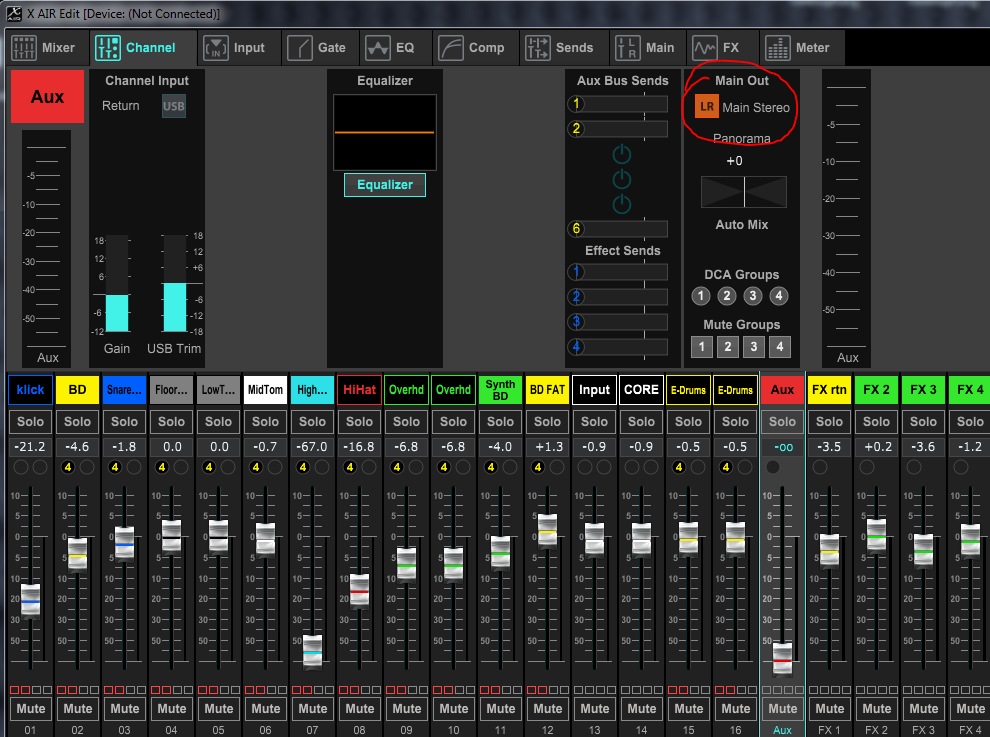Select the Input channel label
Viewport: 990px width, 737px height.
pos(594,390)
